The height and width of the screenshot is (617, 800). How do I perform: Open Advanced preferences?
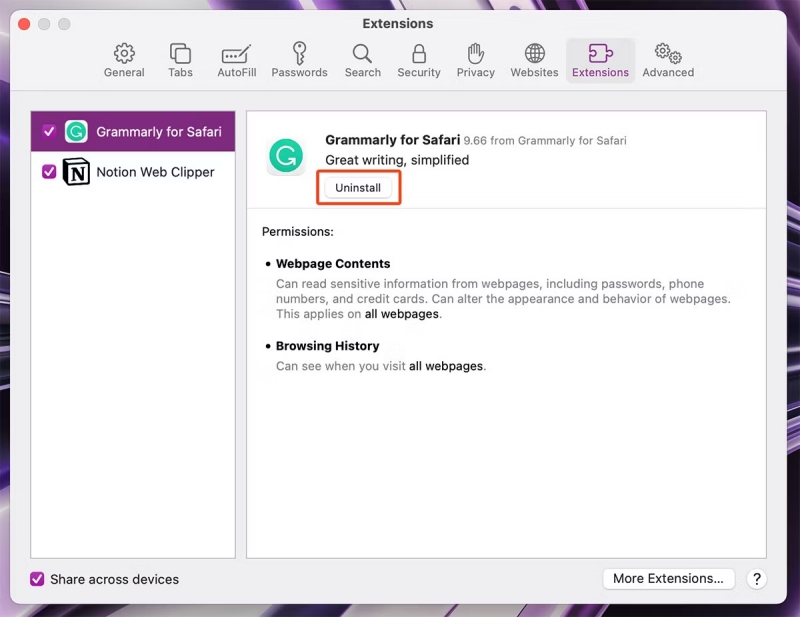668,61
